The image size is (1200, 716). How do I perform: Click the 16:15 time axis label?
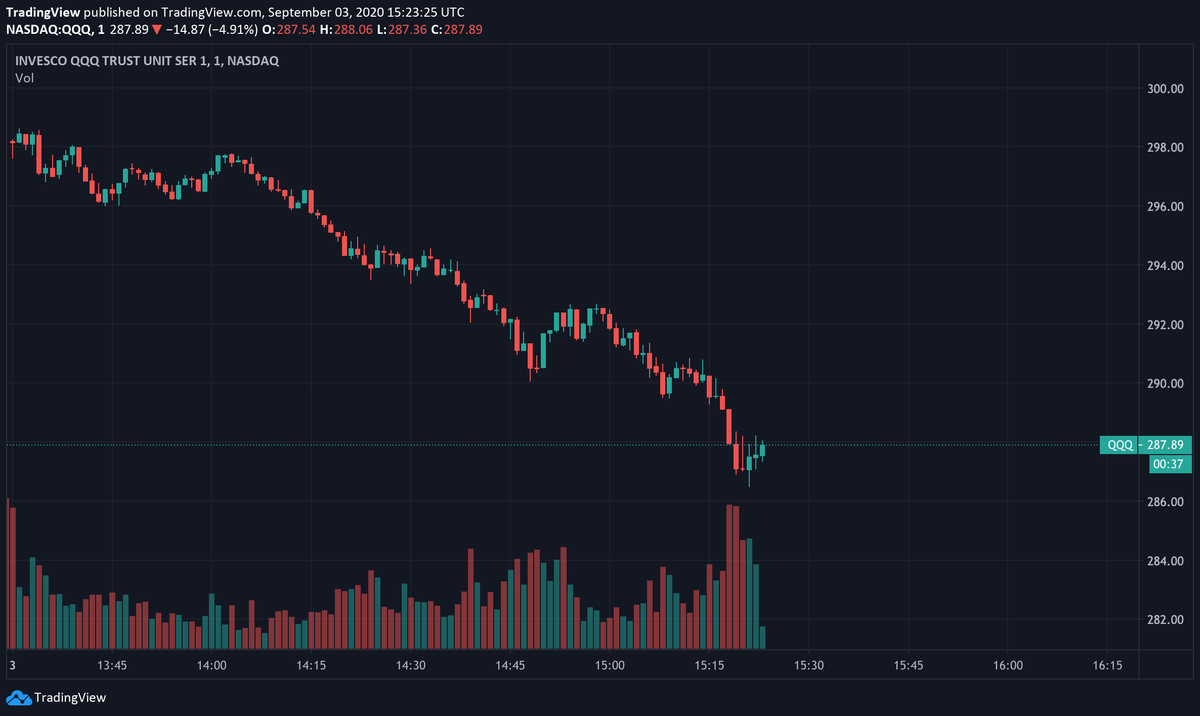pos(1107,665)
